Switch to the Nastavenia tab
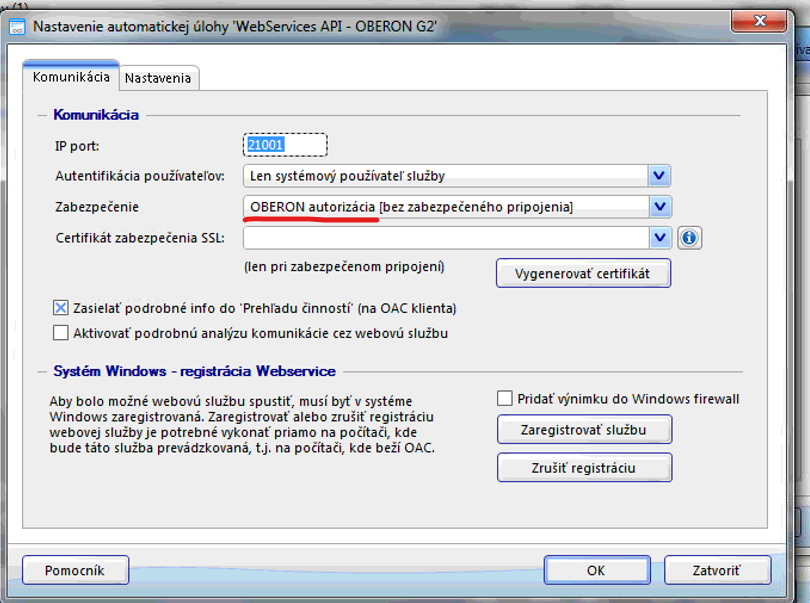The height and width of the screenshot is (603, 810). (160, 77)
